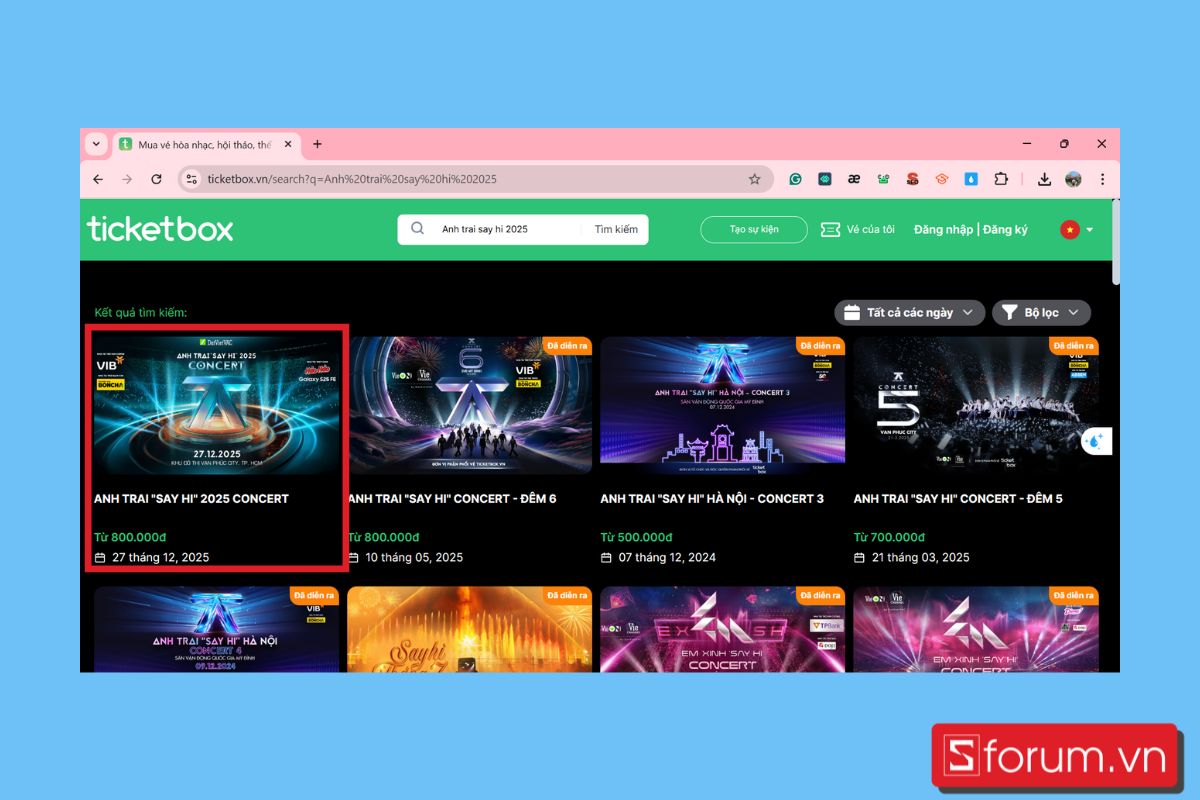1200x800 pixels.
Task: Click the date "10 tháng 05, 2025"
Action: (x=414, y=557)
